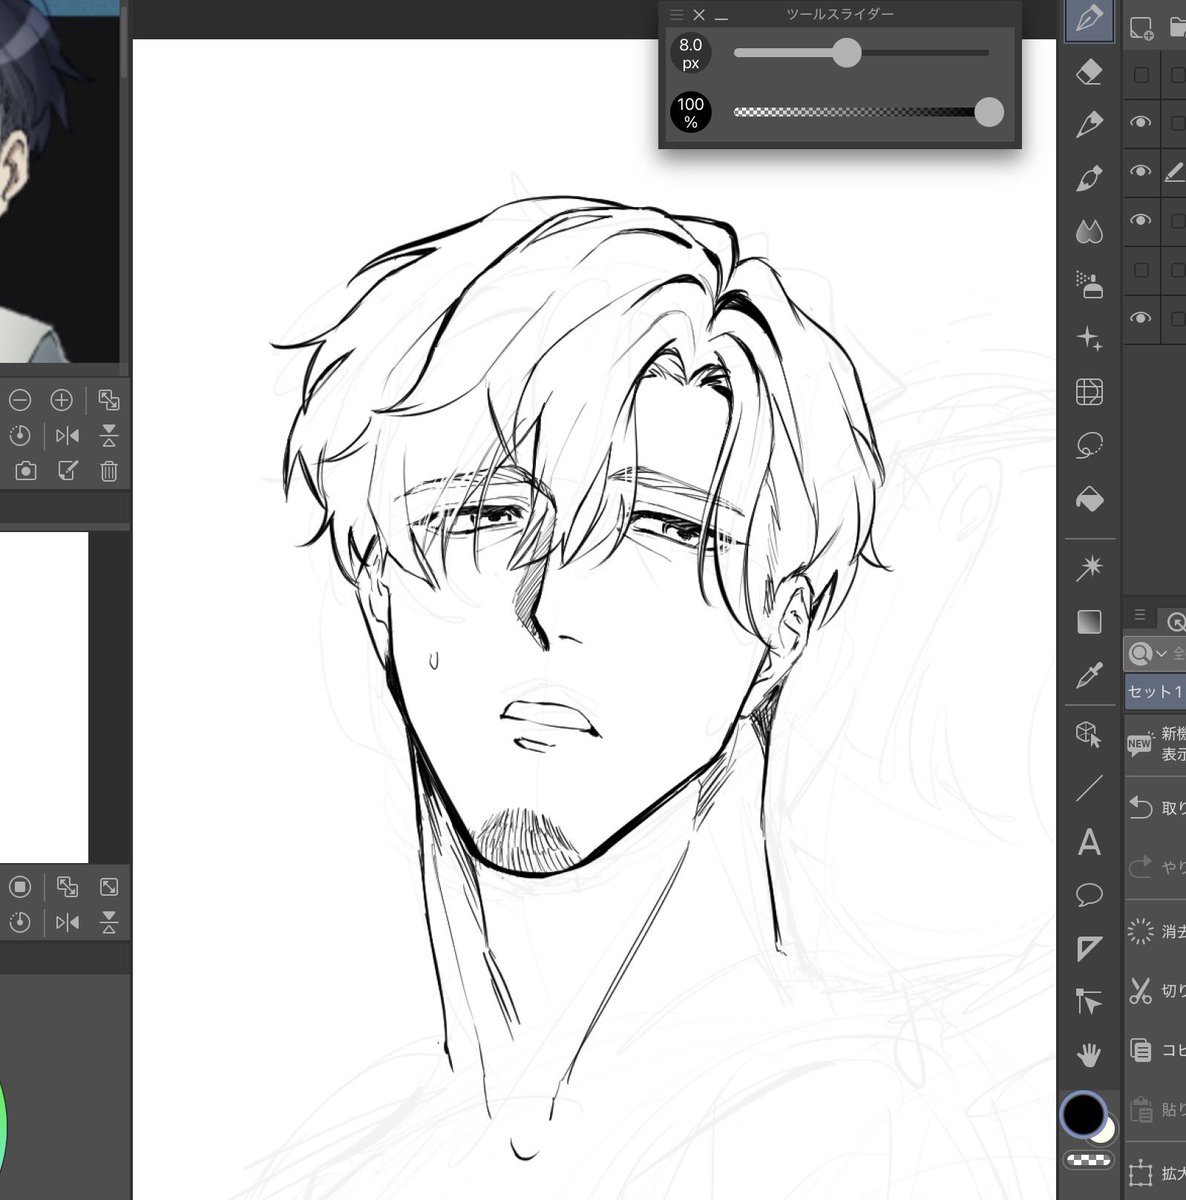Click the camera icon in Sub View
1186x1200 pixels.
click(x=26, y=470)
